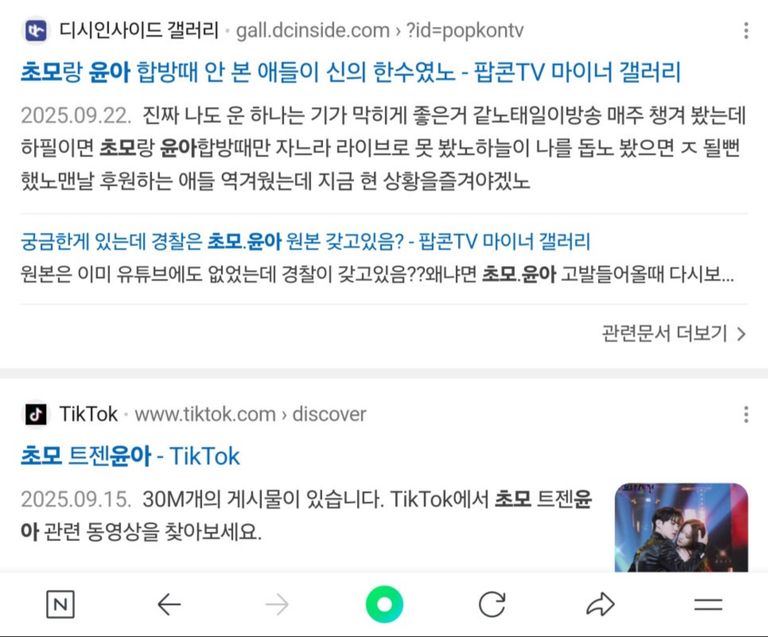Viewport: 768px width, 637px height.
Task: Open 초모 트젠윤아 - TikTok result title
Action: pos(130,456)
